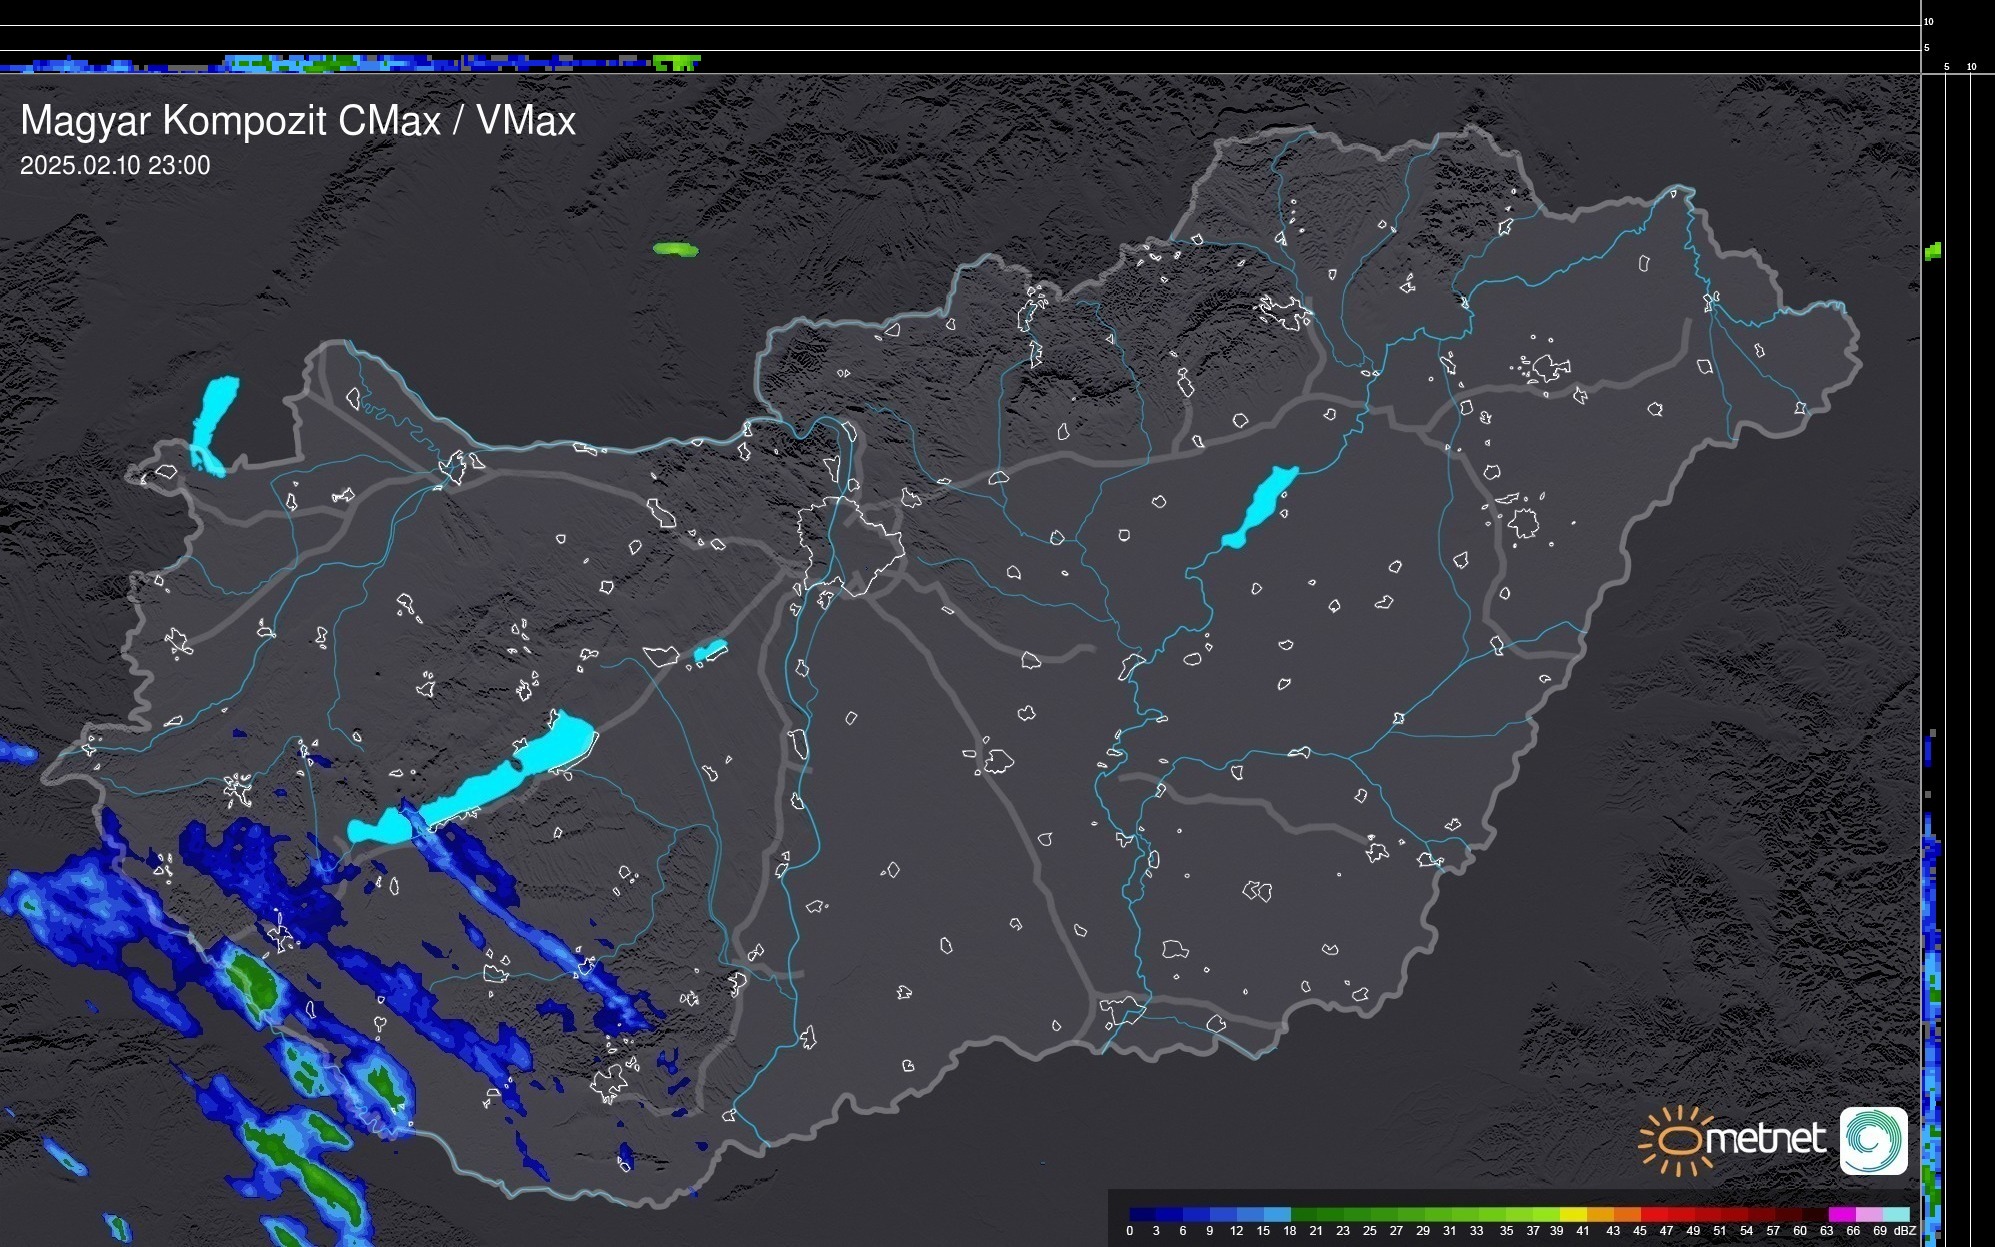
Task: Click the teal swirl radar app icon
Action: pos(1873,1140)
